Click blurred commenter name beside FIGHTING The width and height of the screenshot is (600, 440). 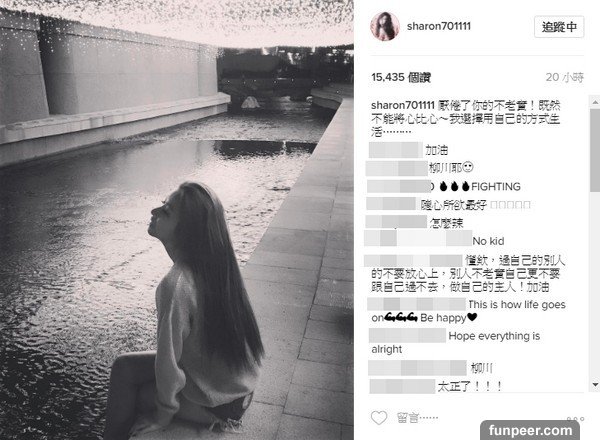click(398, 186)
